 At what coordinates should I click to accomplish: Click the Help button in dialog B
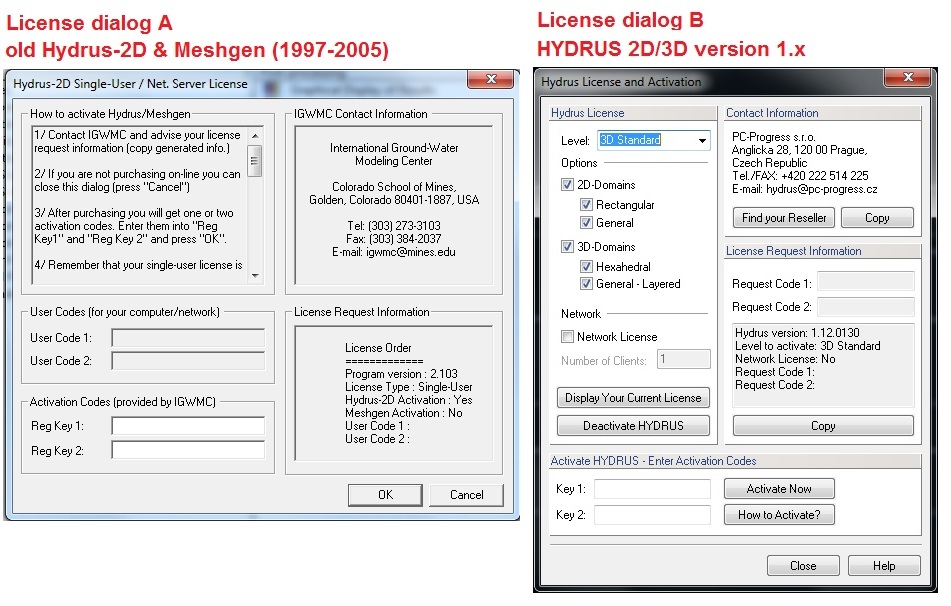coord(884,566)
